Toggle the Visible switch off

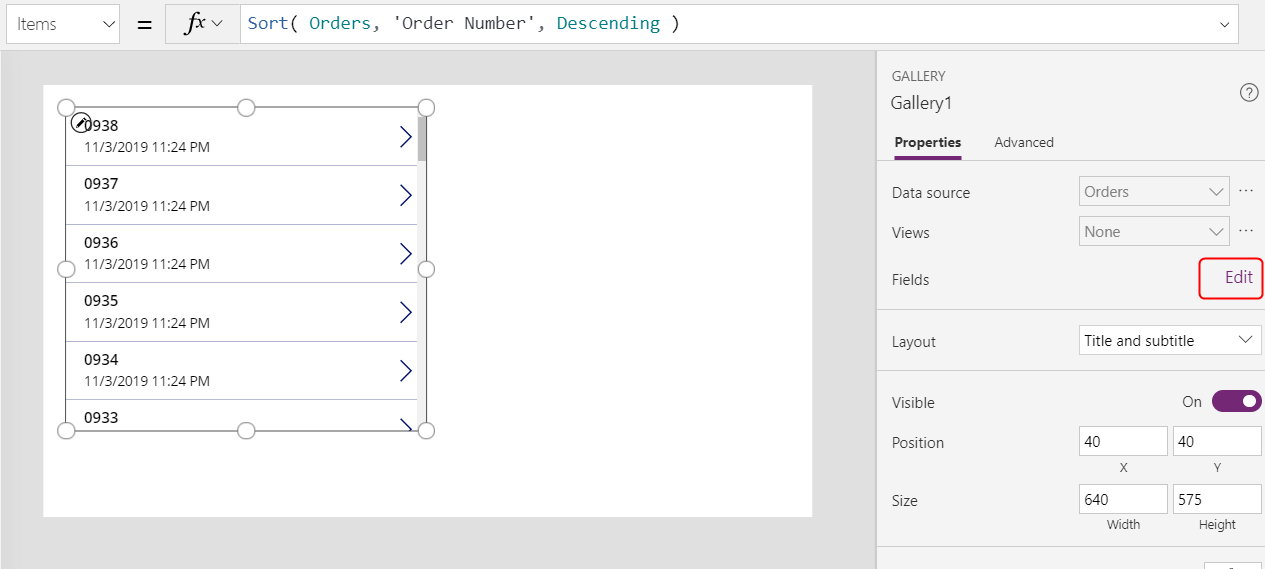pyautogui.click(x=1237, y=401)
